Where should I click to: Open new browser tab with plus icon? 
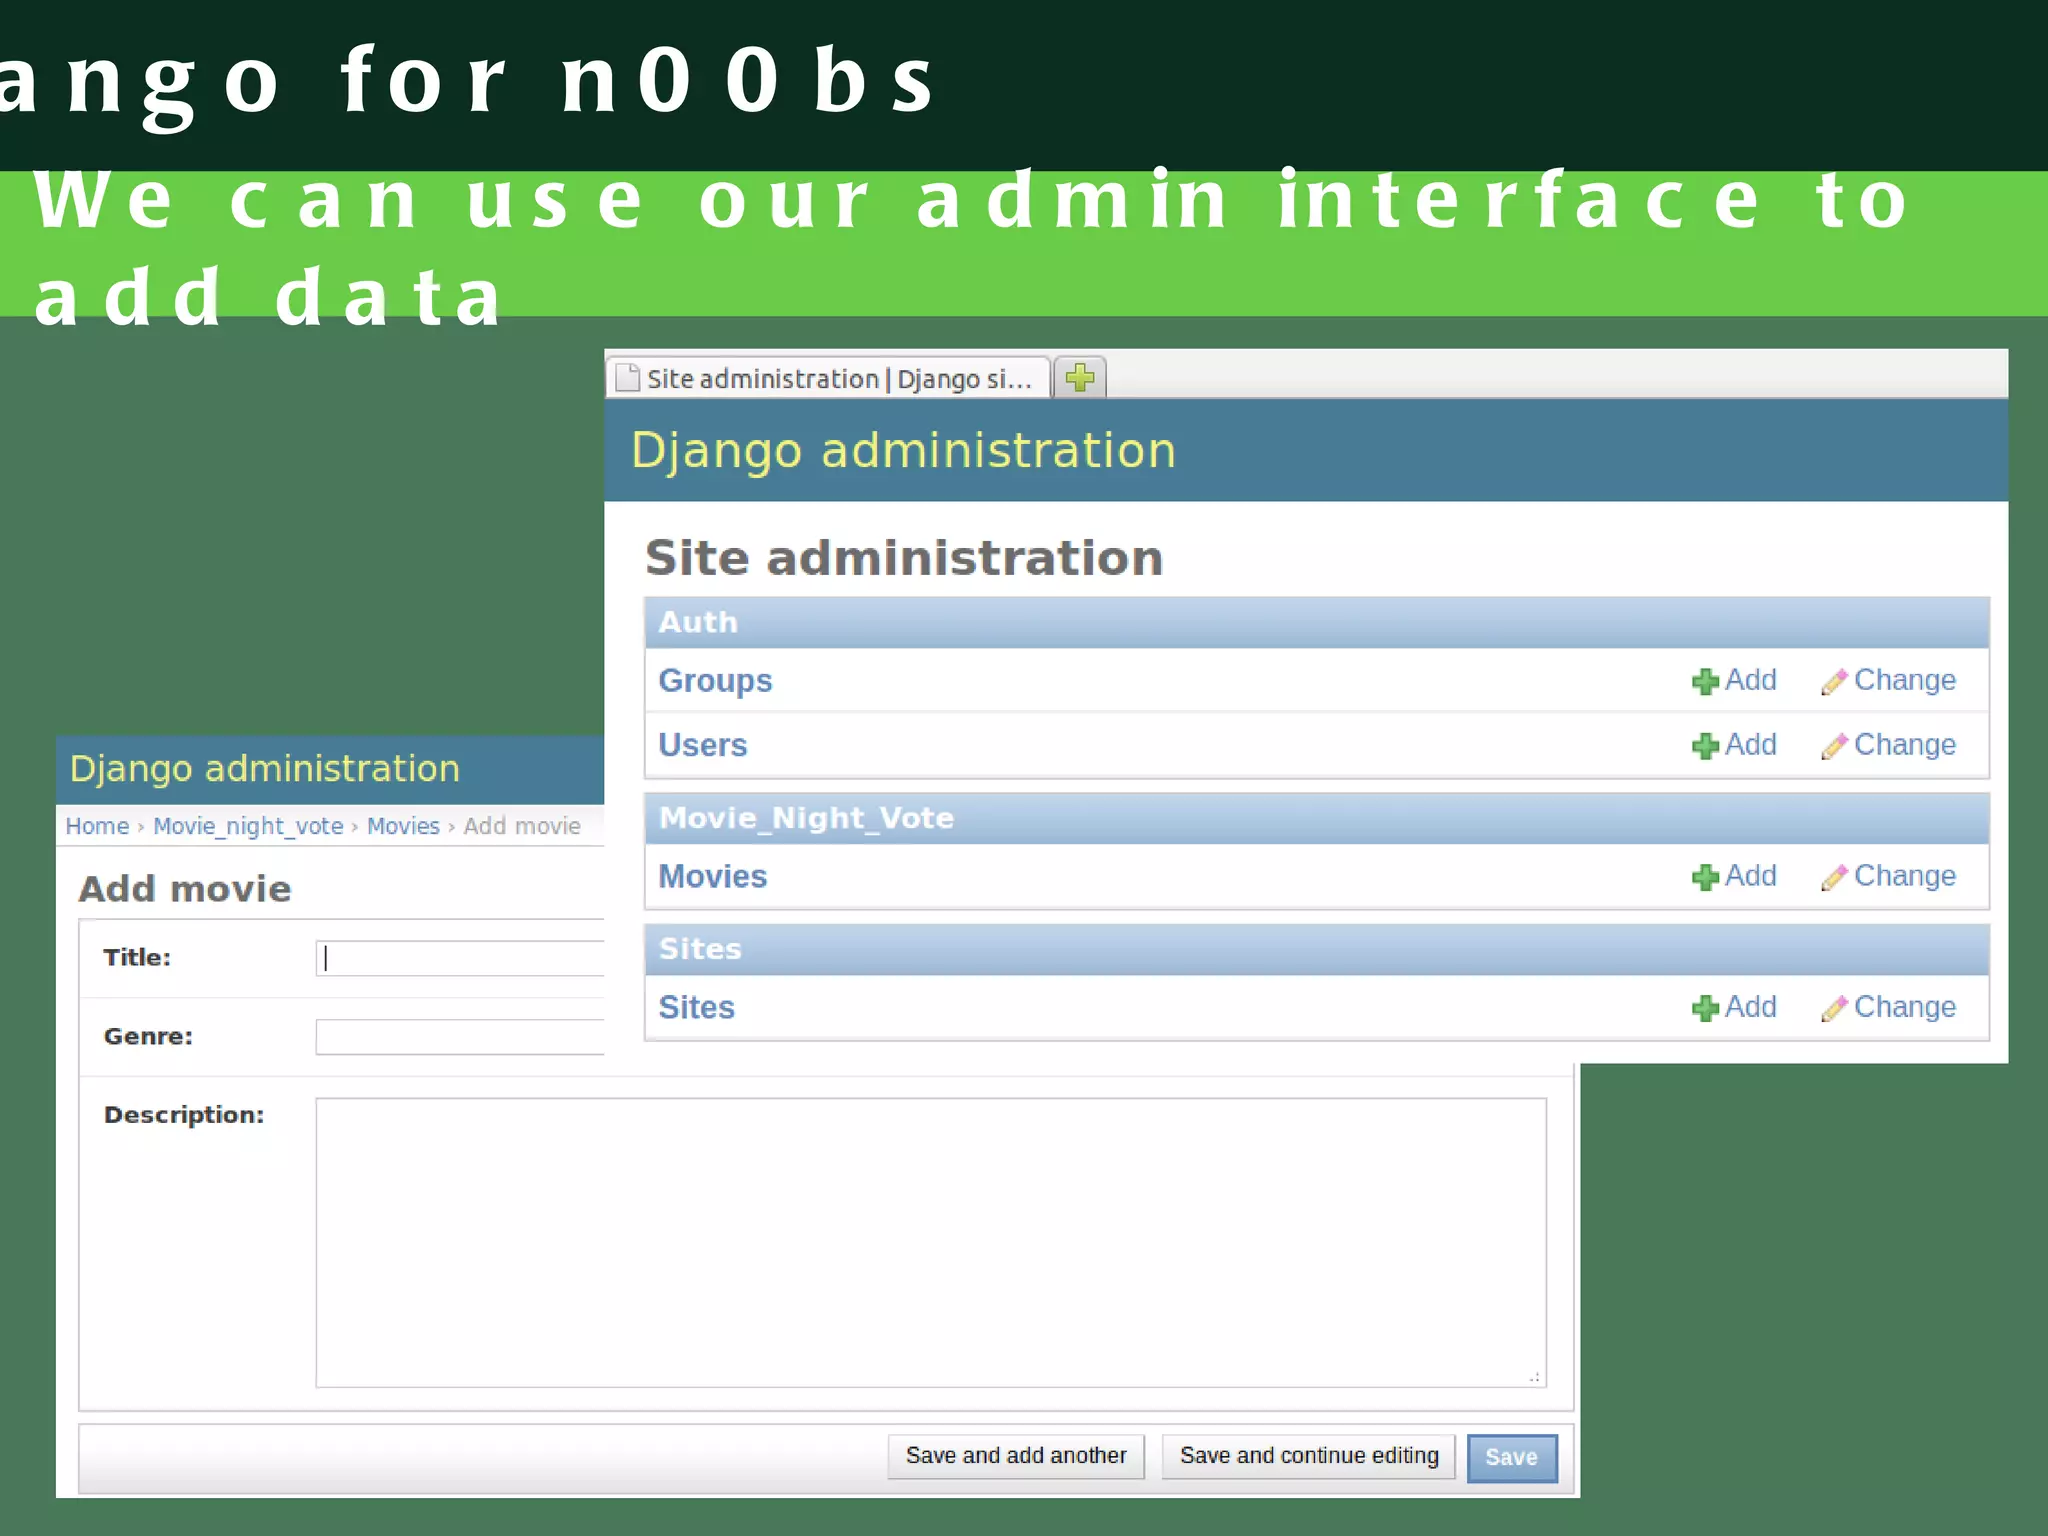pos(1079,378)
